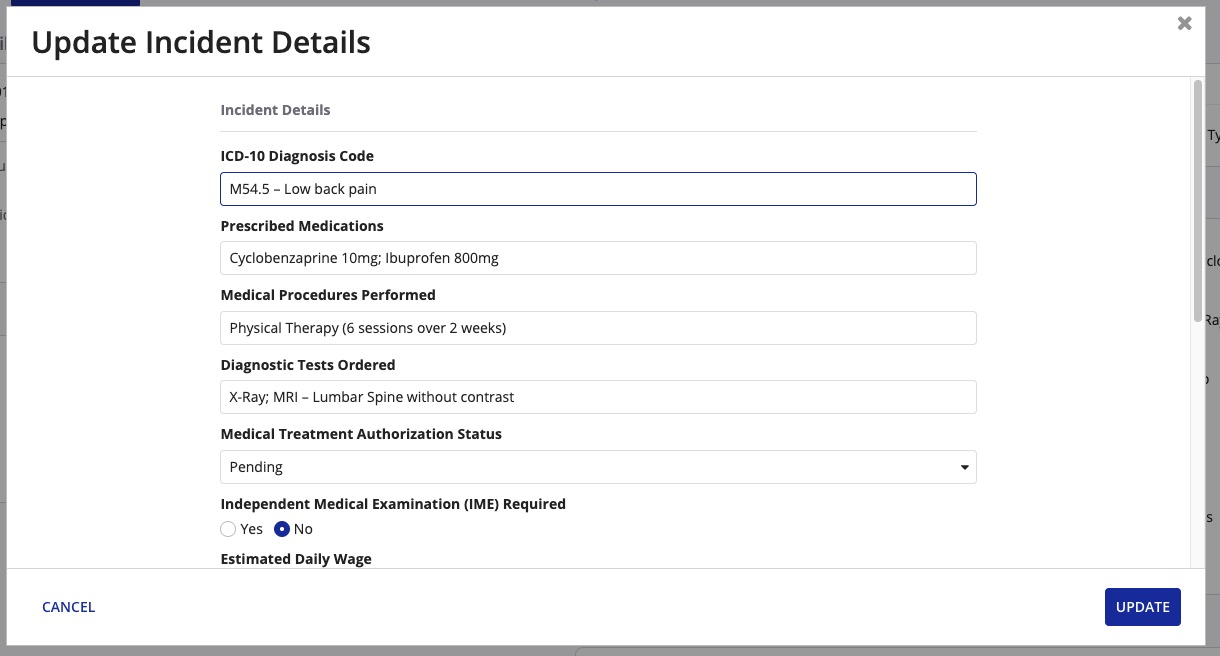The width and height of the screenshot is (1220, 656).
Task: Click the Incident Details section heading
Action: tap(275, 110)
